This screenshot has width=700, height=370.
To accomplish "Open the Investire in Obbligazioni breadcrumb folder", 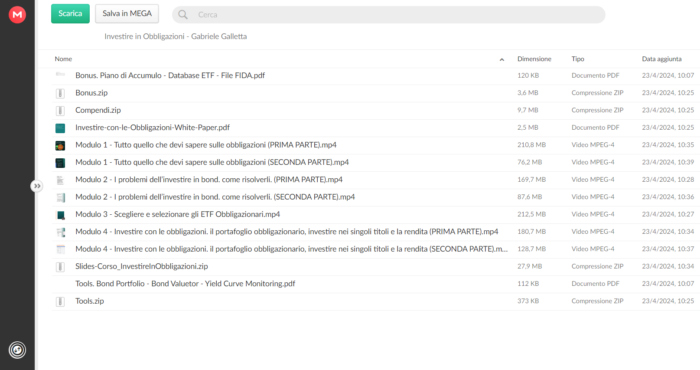I will click(x=175, y=36).
